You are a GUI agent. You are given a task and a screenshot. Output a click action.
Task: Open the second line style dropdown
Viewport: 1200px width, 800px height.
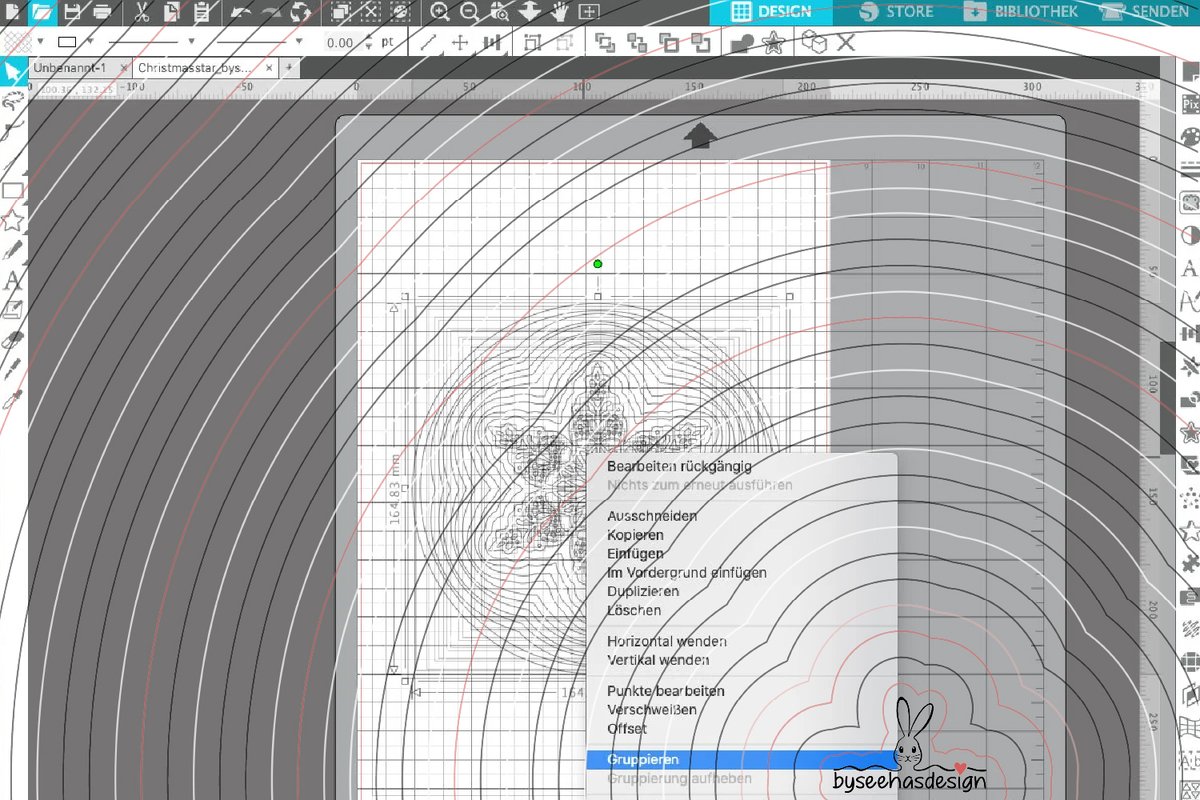coord(299,42)
